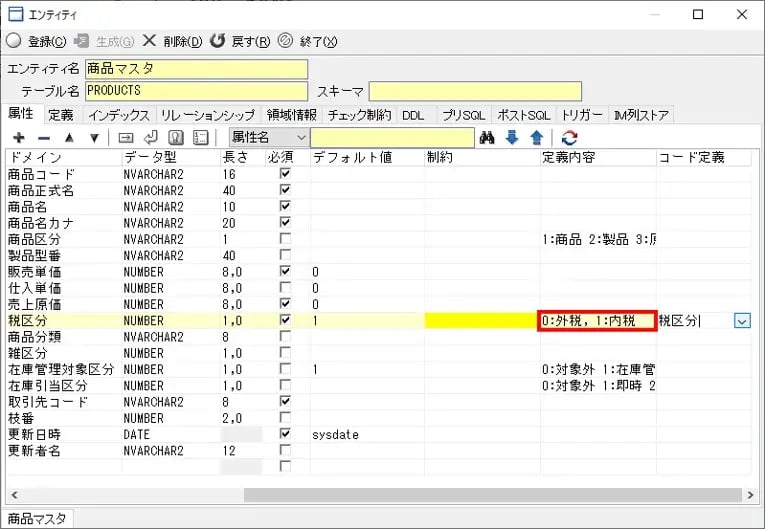The image size is (765, 529).
Task: Click the minus icon to remove attribute row
Action: click(x=44, y=137)
